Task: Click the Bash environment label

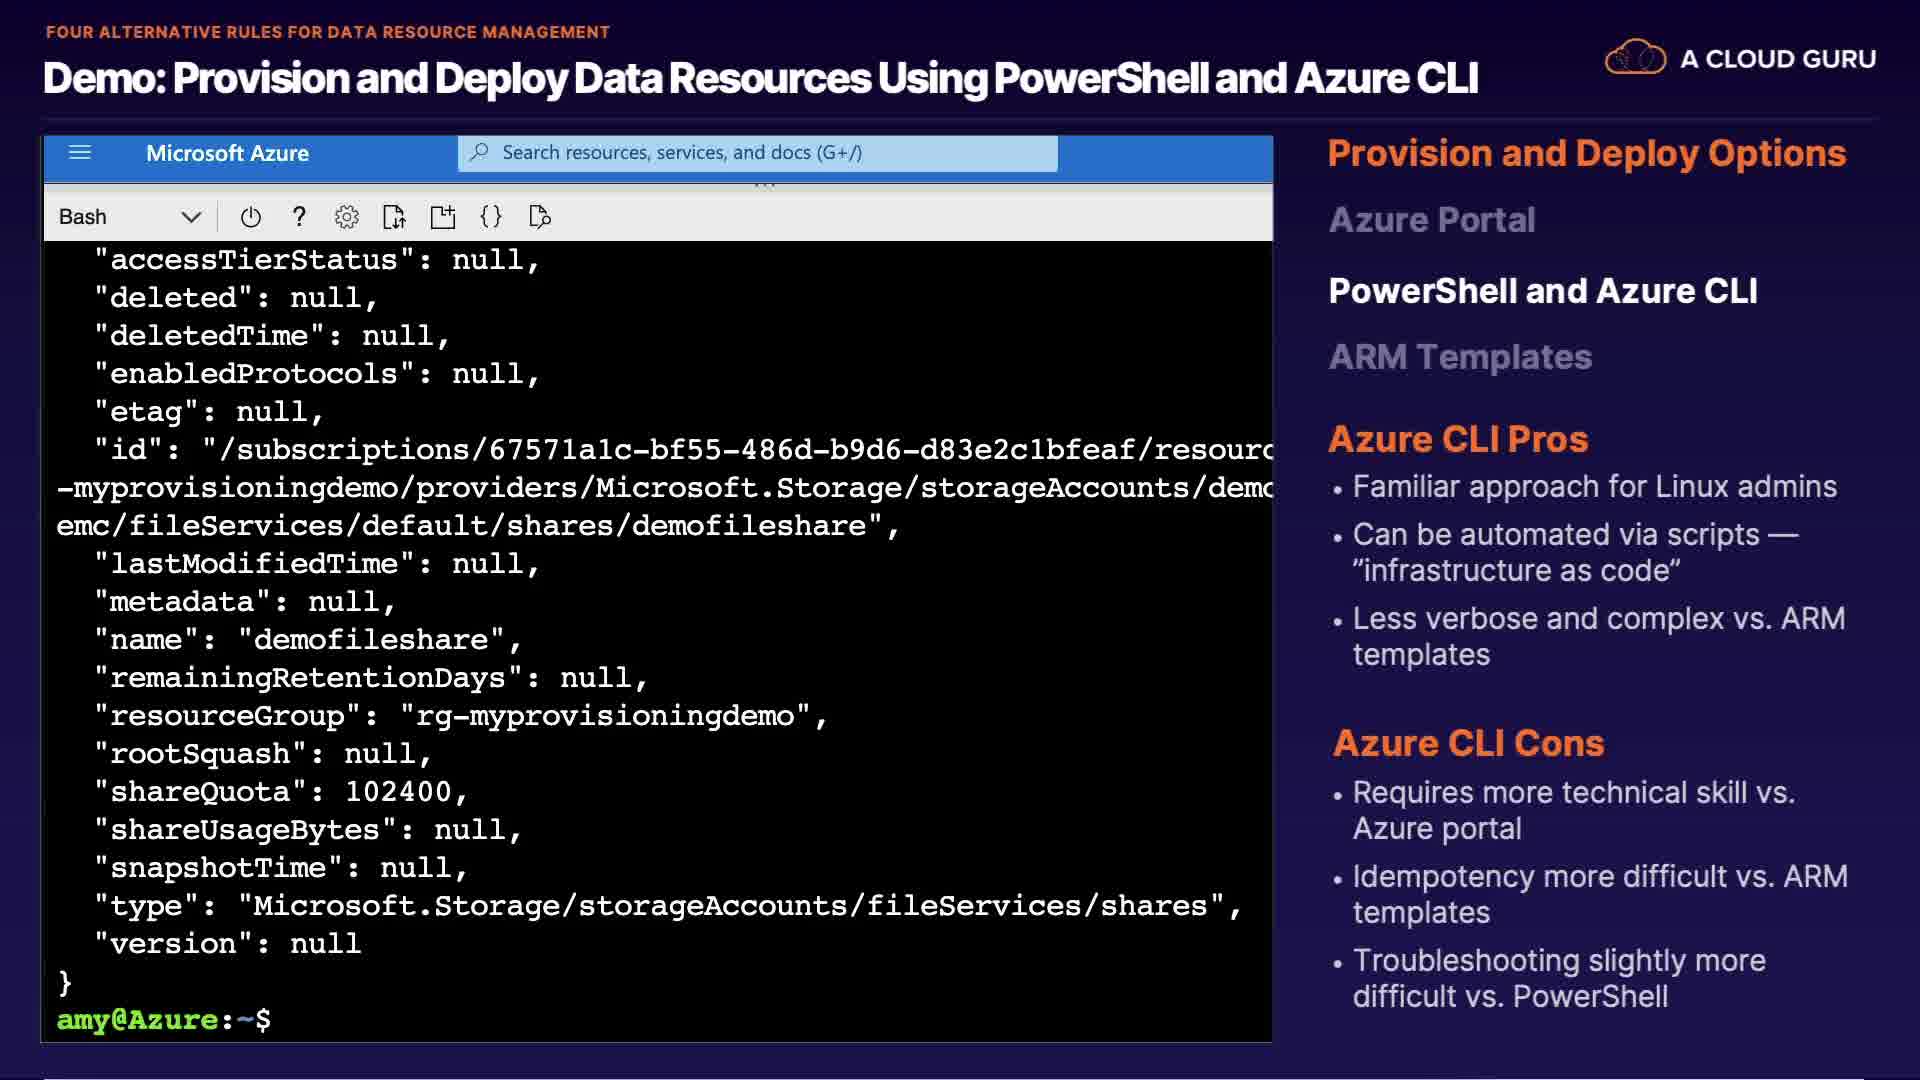Action: (x=83, y=217)
